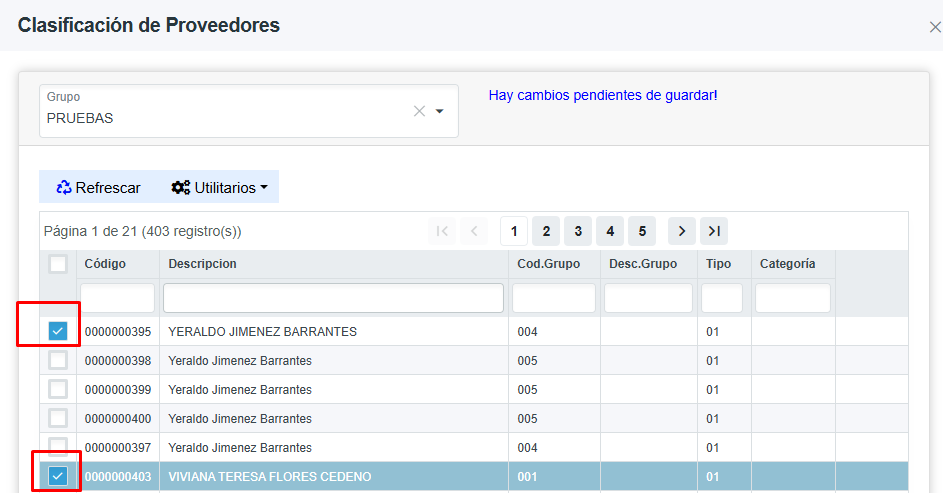Uncheck the row 0000000395 checkbox
The image size is (943, 493).
coord(58,331)
